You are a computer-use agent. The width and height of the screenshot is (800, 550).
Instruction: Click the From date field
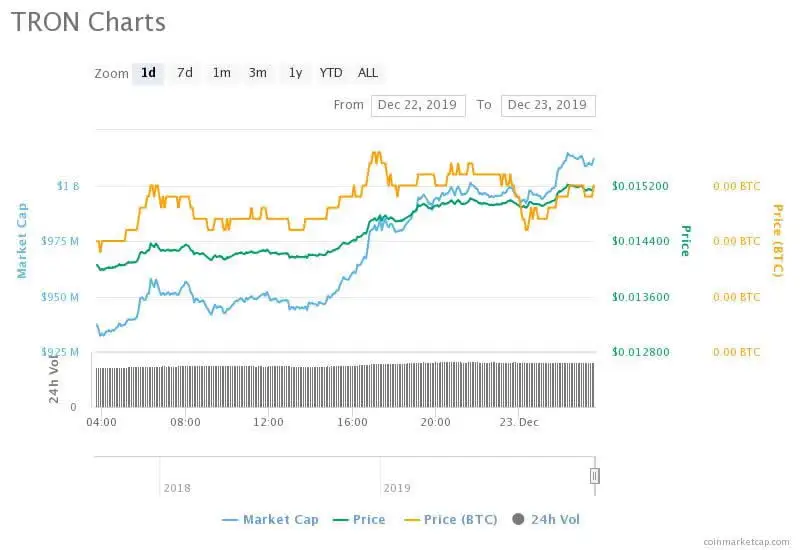pos(418,105)
